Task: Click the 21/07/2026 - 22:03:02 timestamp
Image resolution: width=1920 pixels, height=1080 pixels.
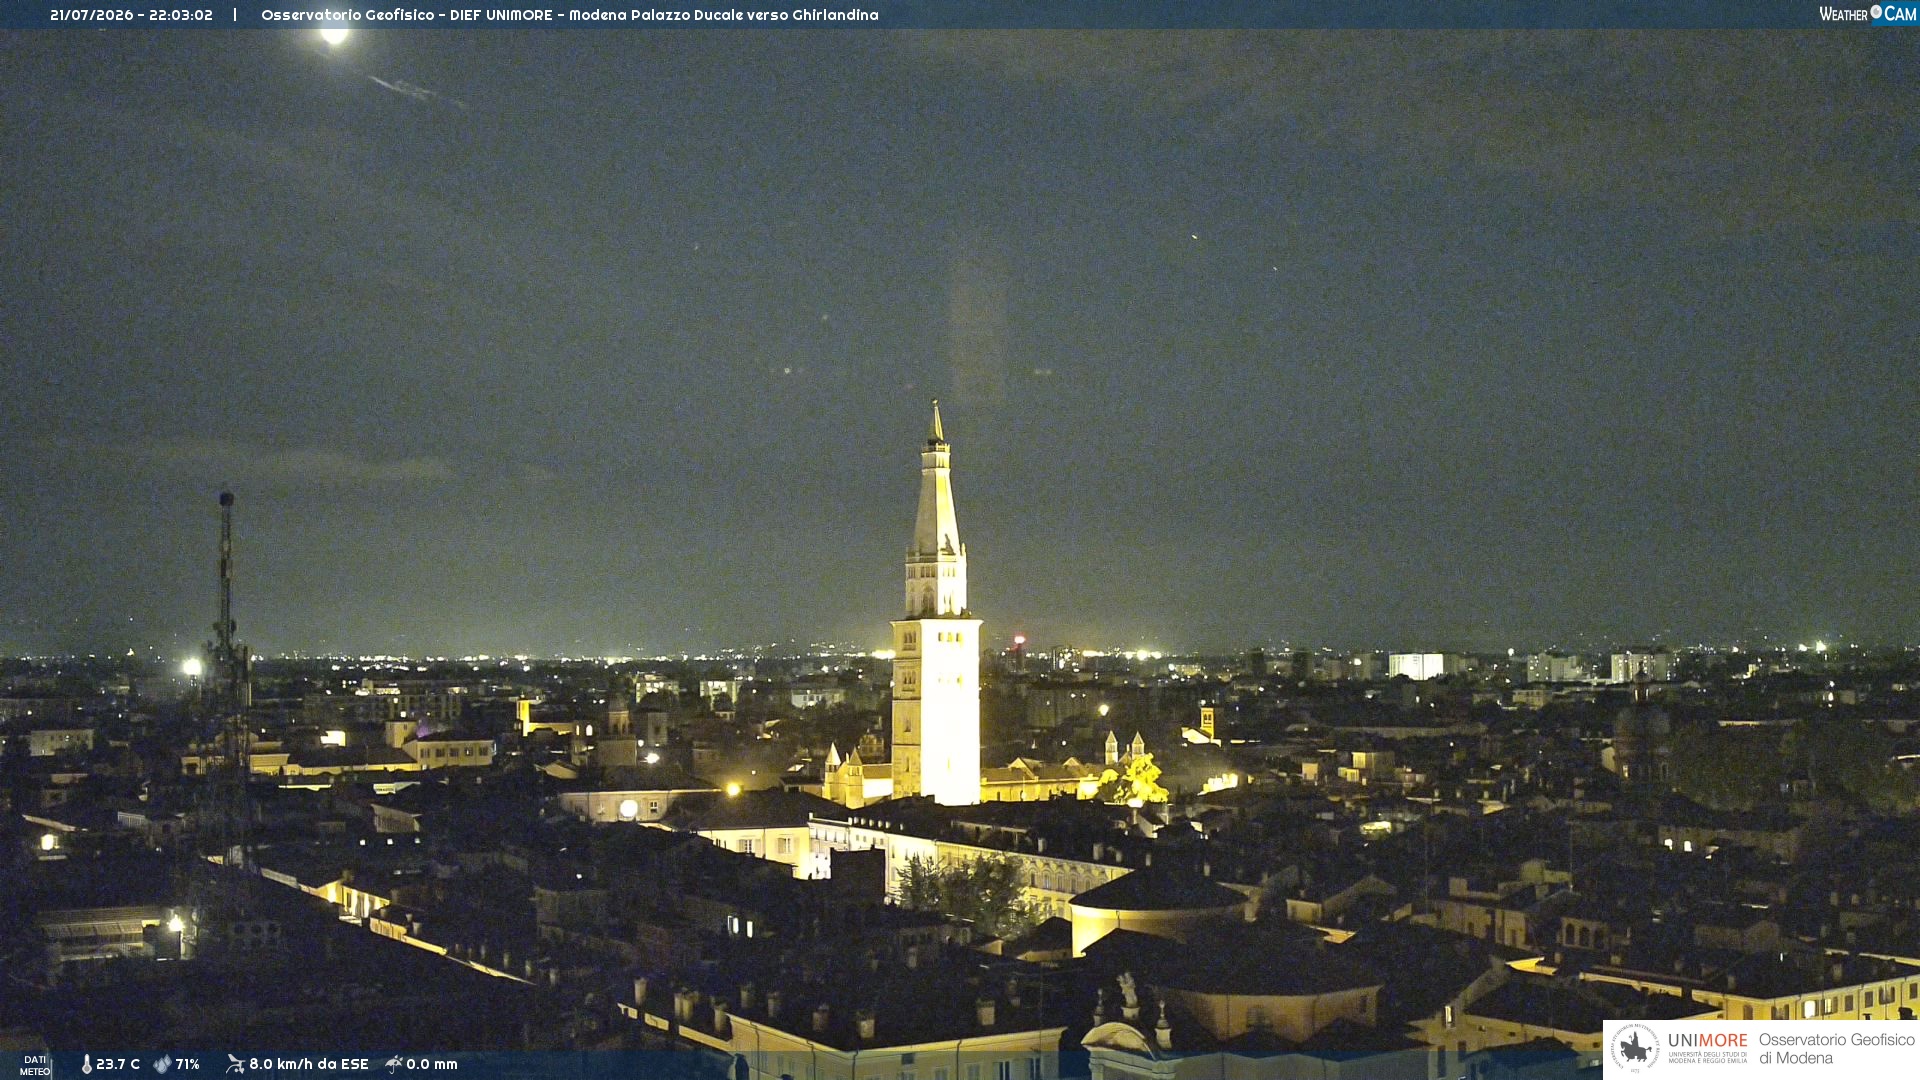Action: [x=131, y=15]
